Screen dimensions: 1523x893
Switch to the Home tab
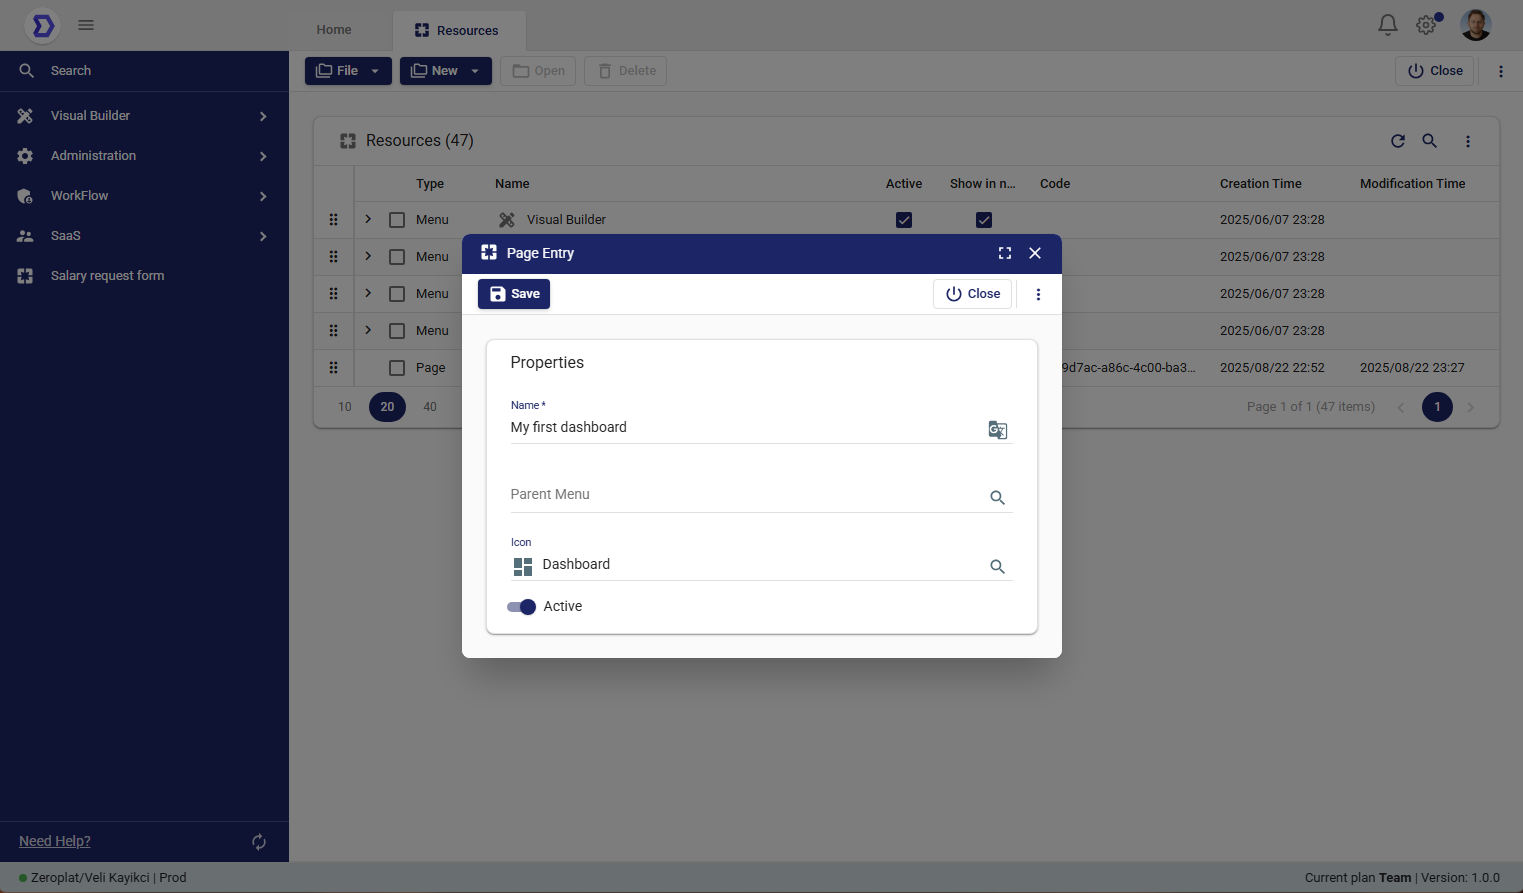click(334, 30)
